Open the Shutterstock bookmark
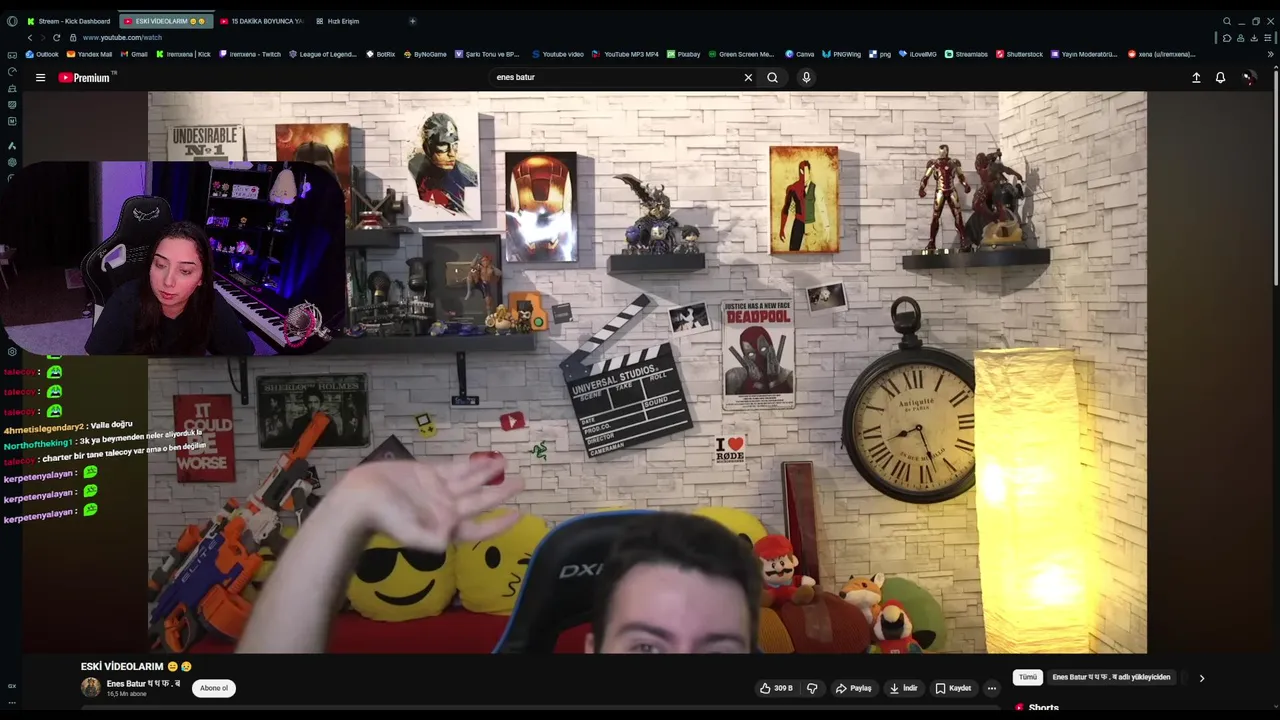The image size is (1280, 720). point(1019,54)
